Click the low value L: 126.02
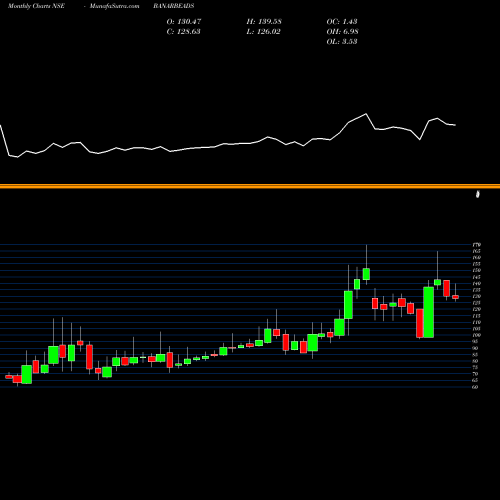This screenshot has height=500, width=500. click(263, 32)
